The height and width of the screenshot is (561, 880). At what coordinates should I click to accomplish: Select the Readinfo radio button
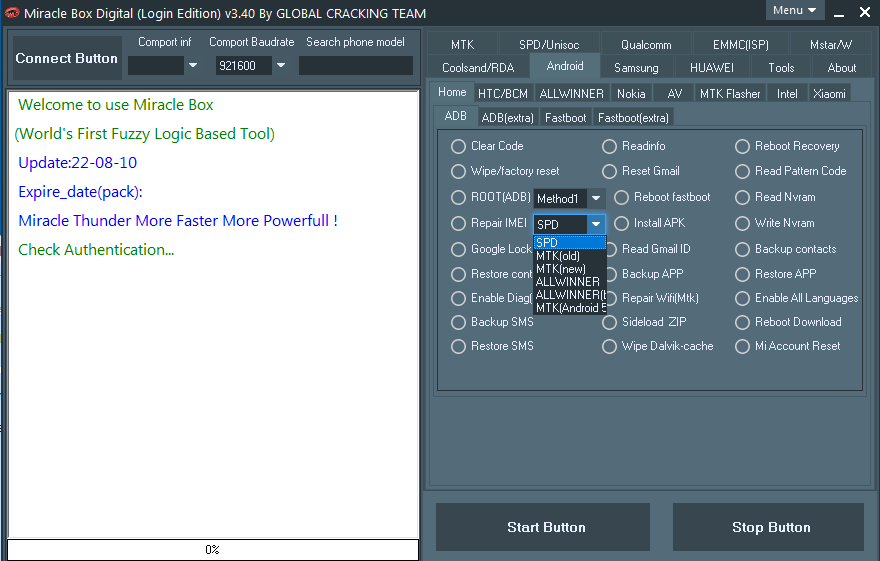coord(609,146)
